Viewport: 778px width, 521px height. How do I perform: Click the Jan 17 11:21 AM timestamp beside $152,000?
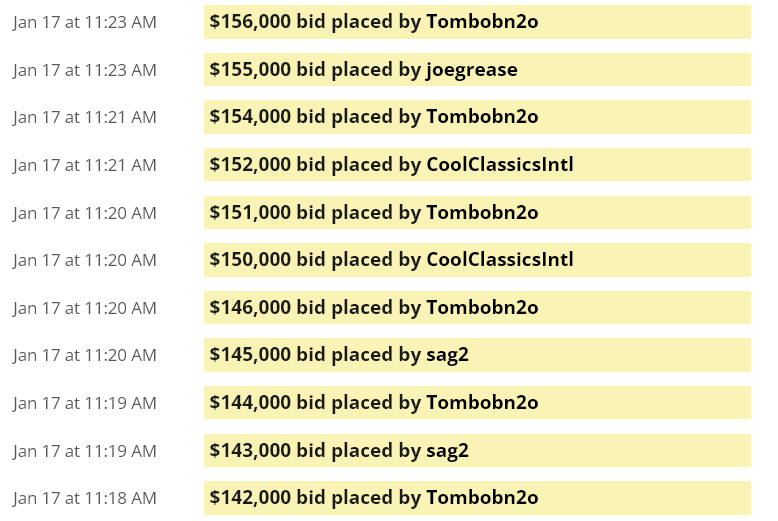85,165
